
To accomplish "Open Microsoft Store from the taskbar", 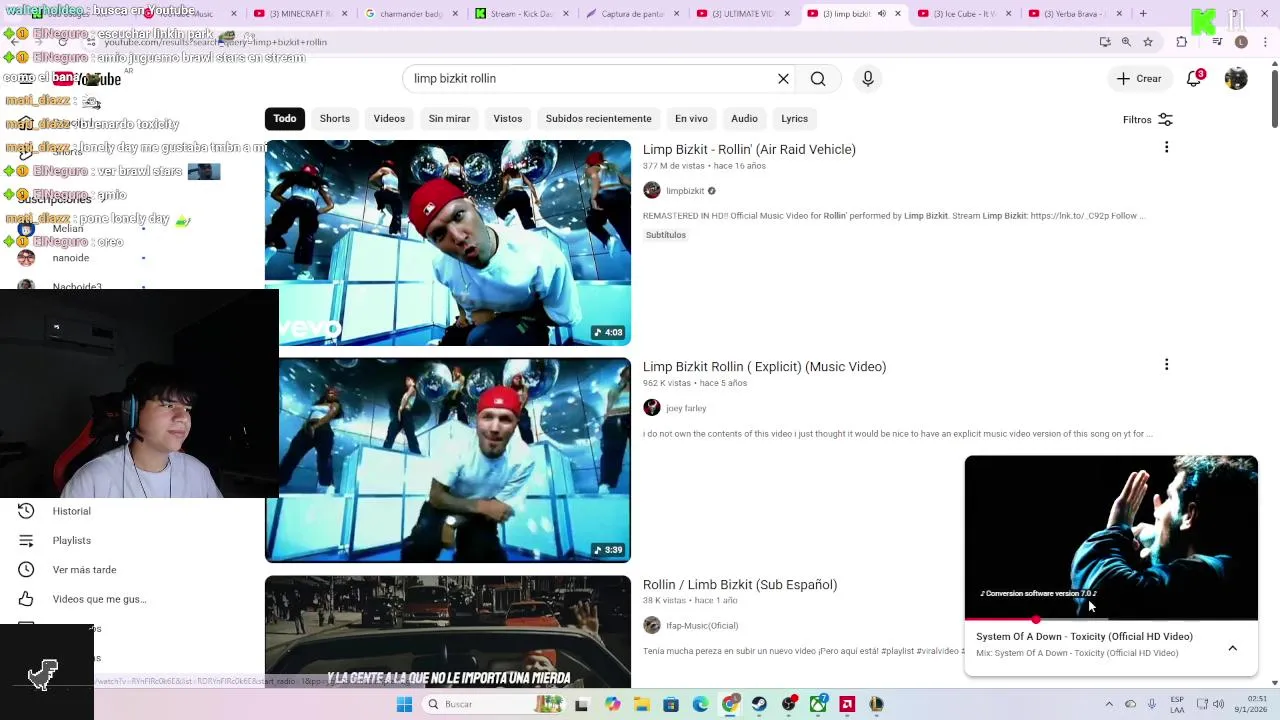I will click(671, 704).
